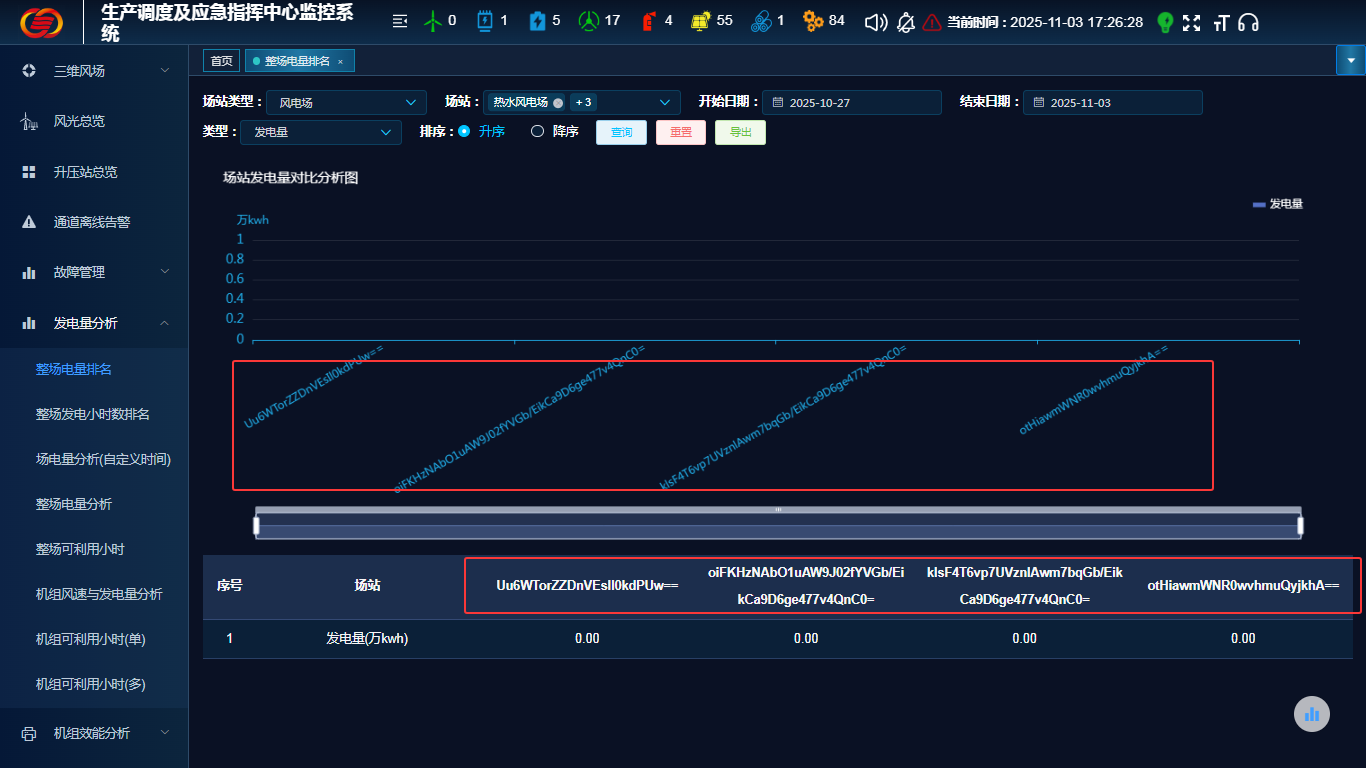Click the yellow solar panel status icon
Viewport: 1366px width, 768px height.
click(701, 21)
